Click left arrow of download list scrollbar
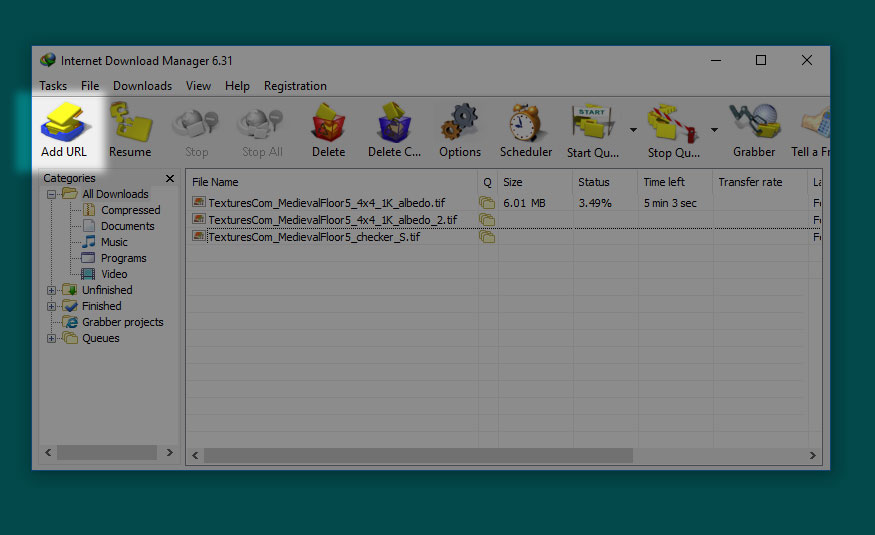 (x=195, y=456)
